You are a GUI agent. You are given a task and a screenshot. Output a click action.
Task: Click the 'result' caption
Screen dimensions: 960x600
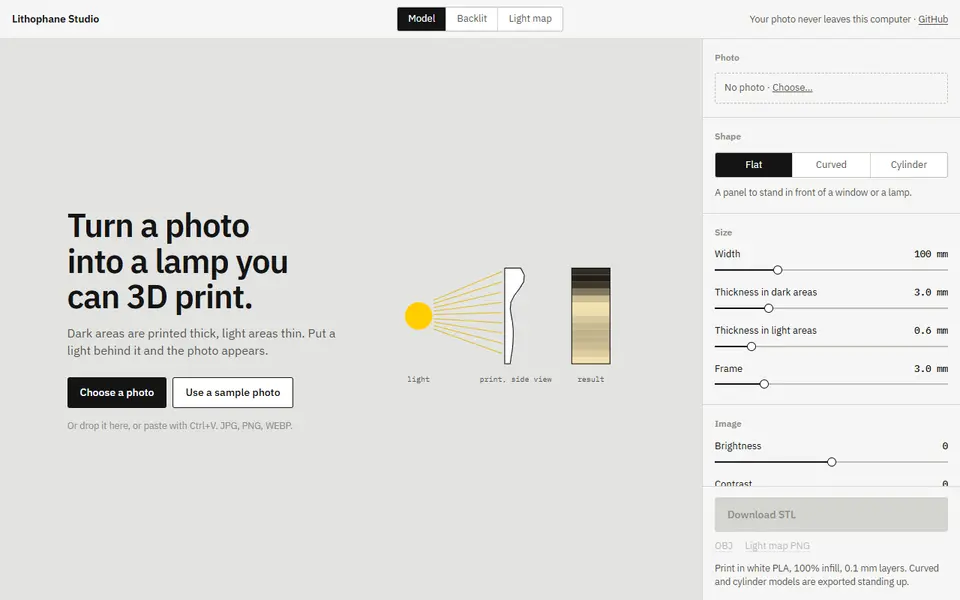(x=591, y=380)
